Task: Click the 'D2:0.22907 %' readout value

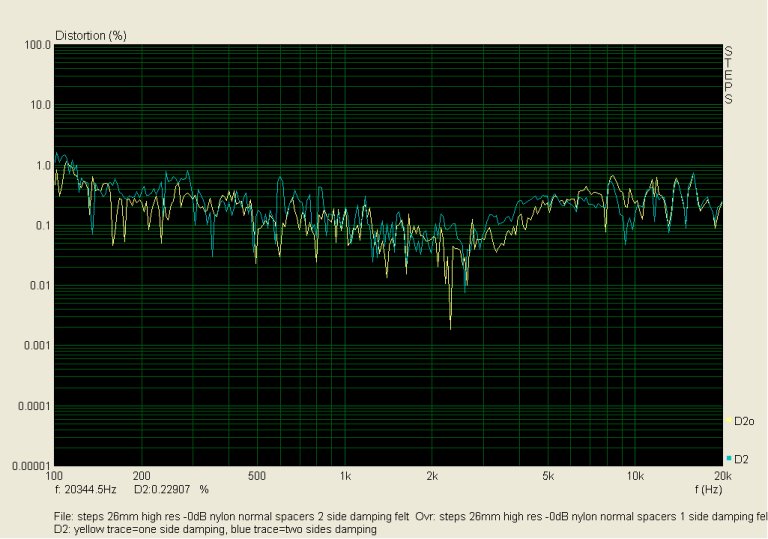Action: coord(171,489)
